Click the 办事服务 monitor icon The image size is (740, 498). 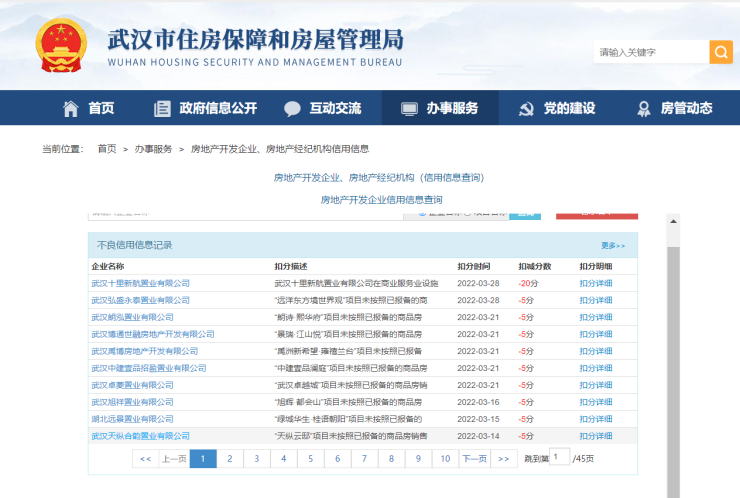point(408,109)
